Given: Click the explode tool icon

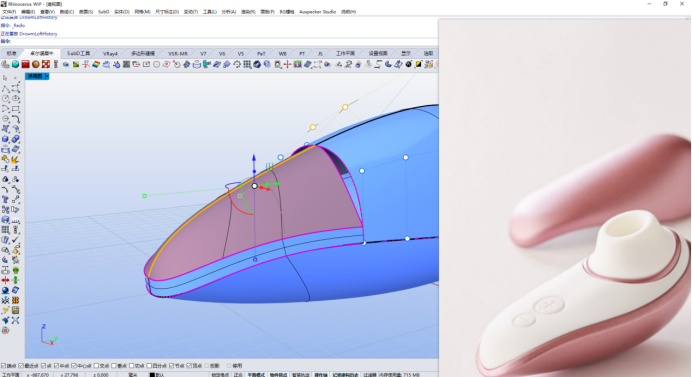Looking at the screenshot, I should tap(15, 159).
